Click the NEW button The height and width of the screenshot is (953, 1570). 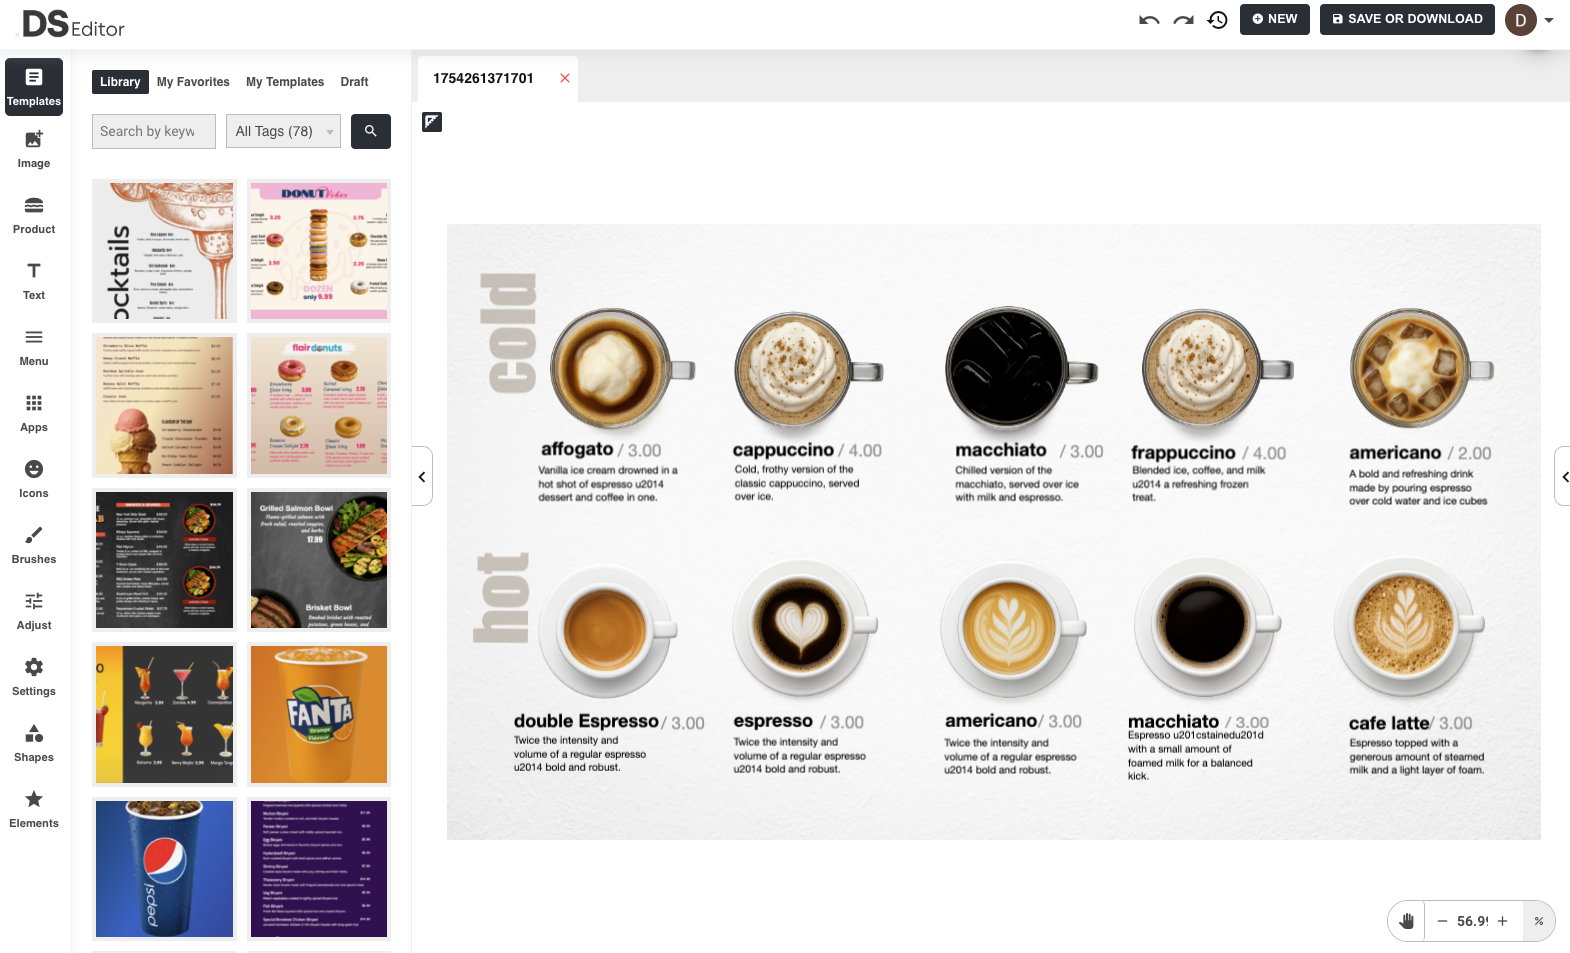[1275, 19]
